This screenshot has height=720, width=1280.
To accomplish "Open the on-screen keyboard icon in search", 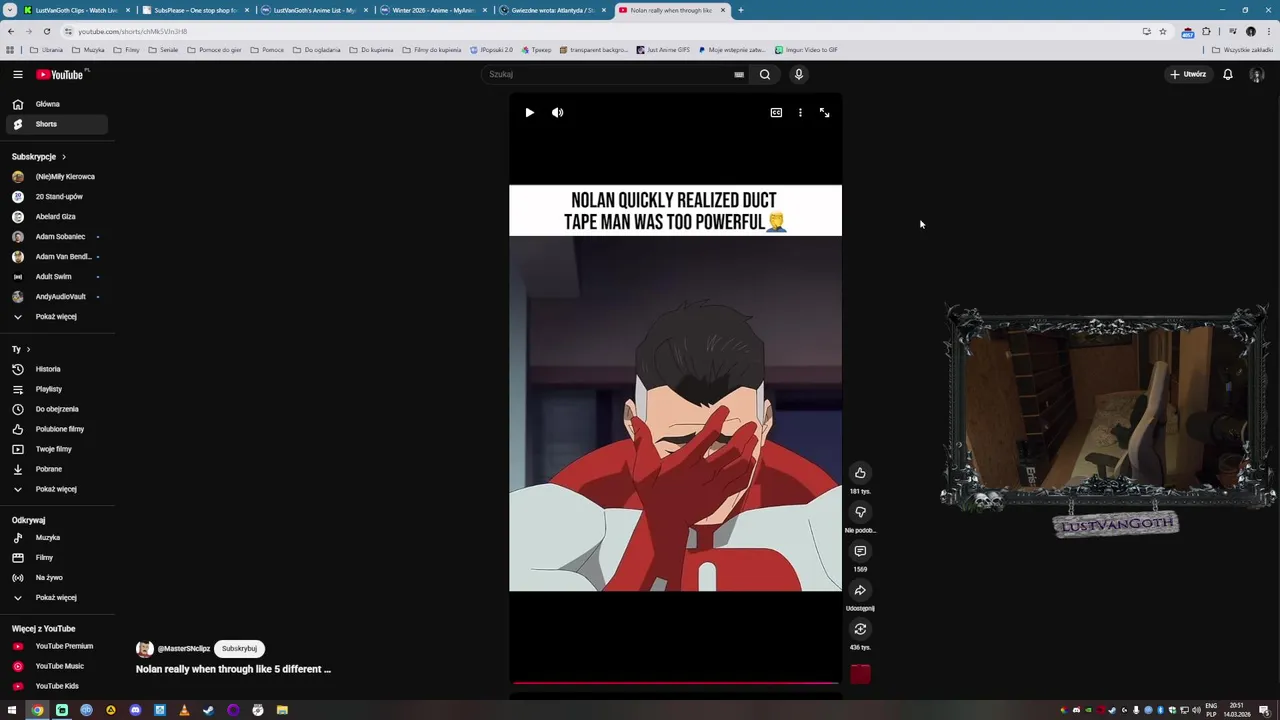I will point(739,74).
